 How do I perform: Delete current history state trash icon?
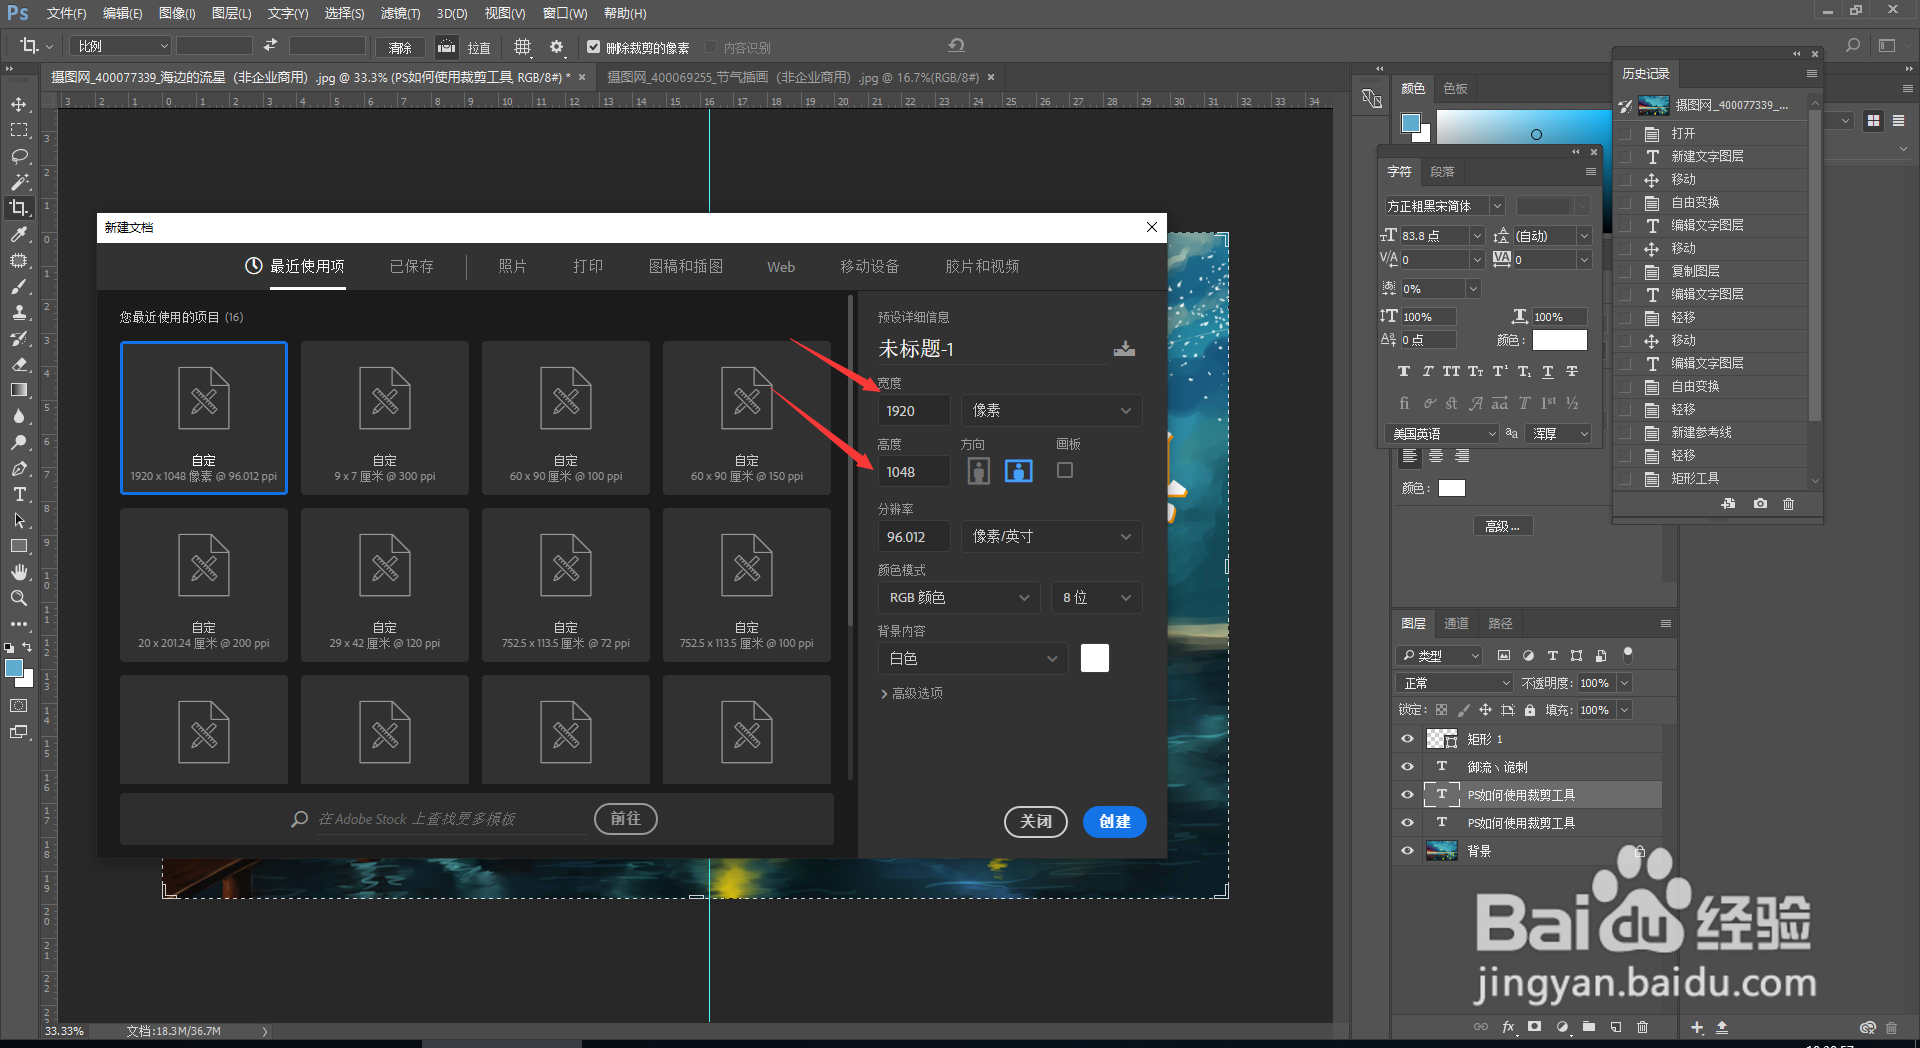(x=1789, y=504)
